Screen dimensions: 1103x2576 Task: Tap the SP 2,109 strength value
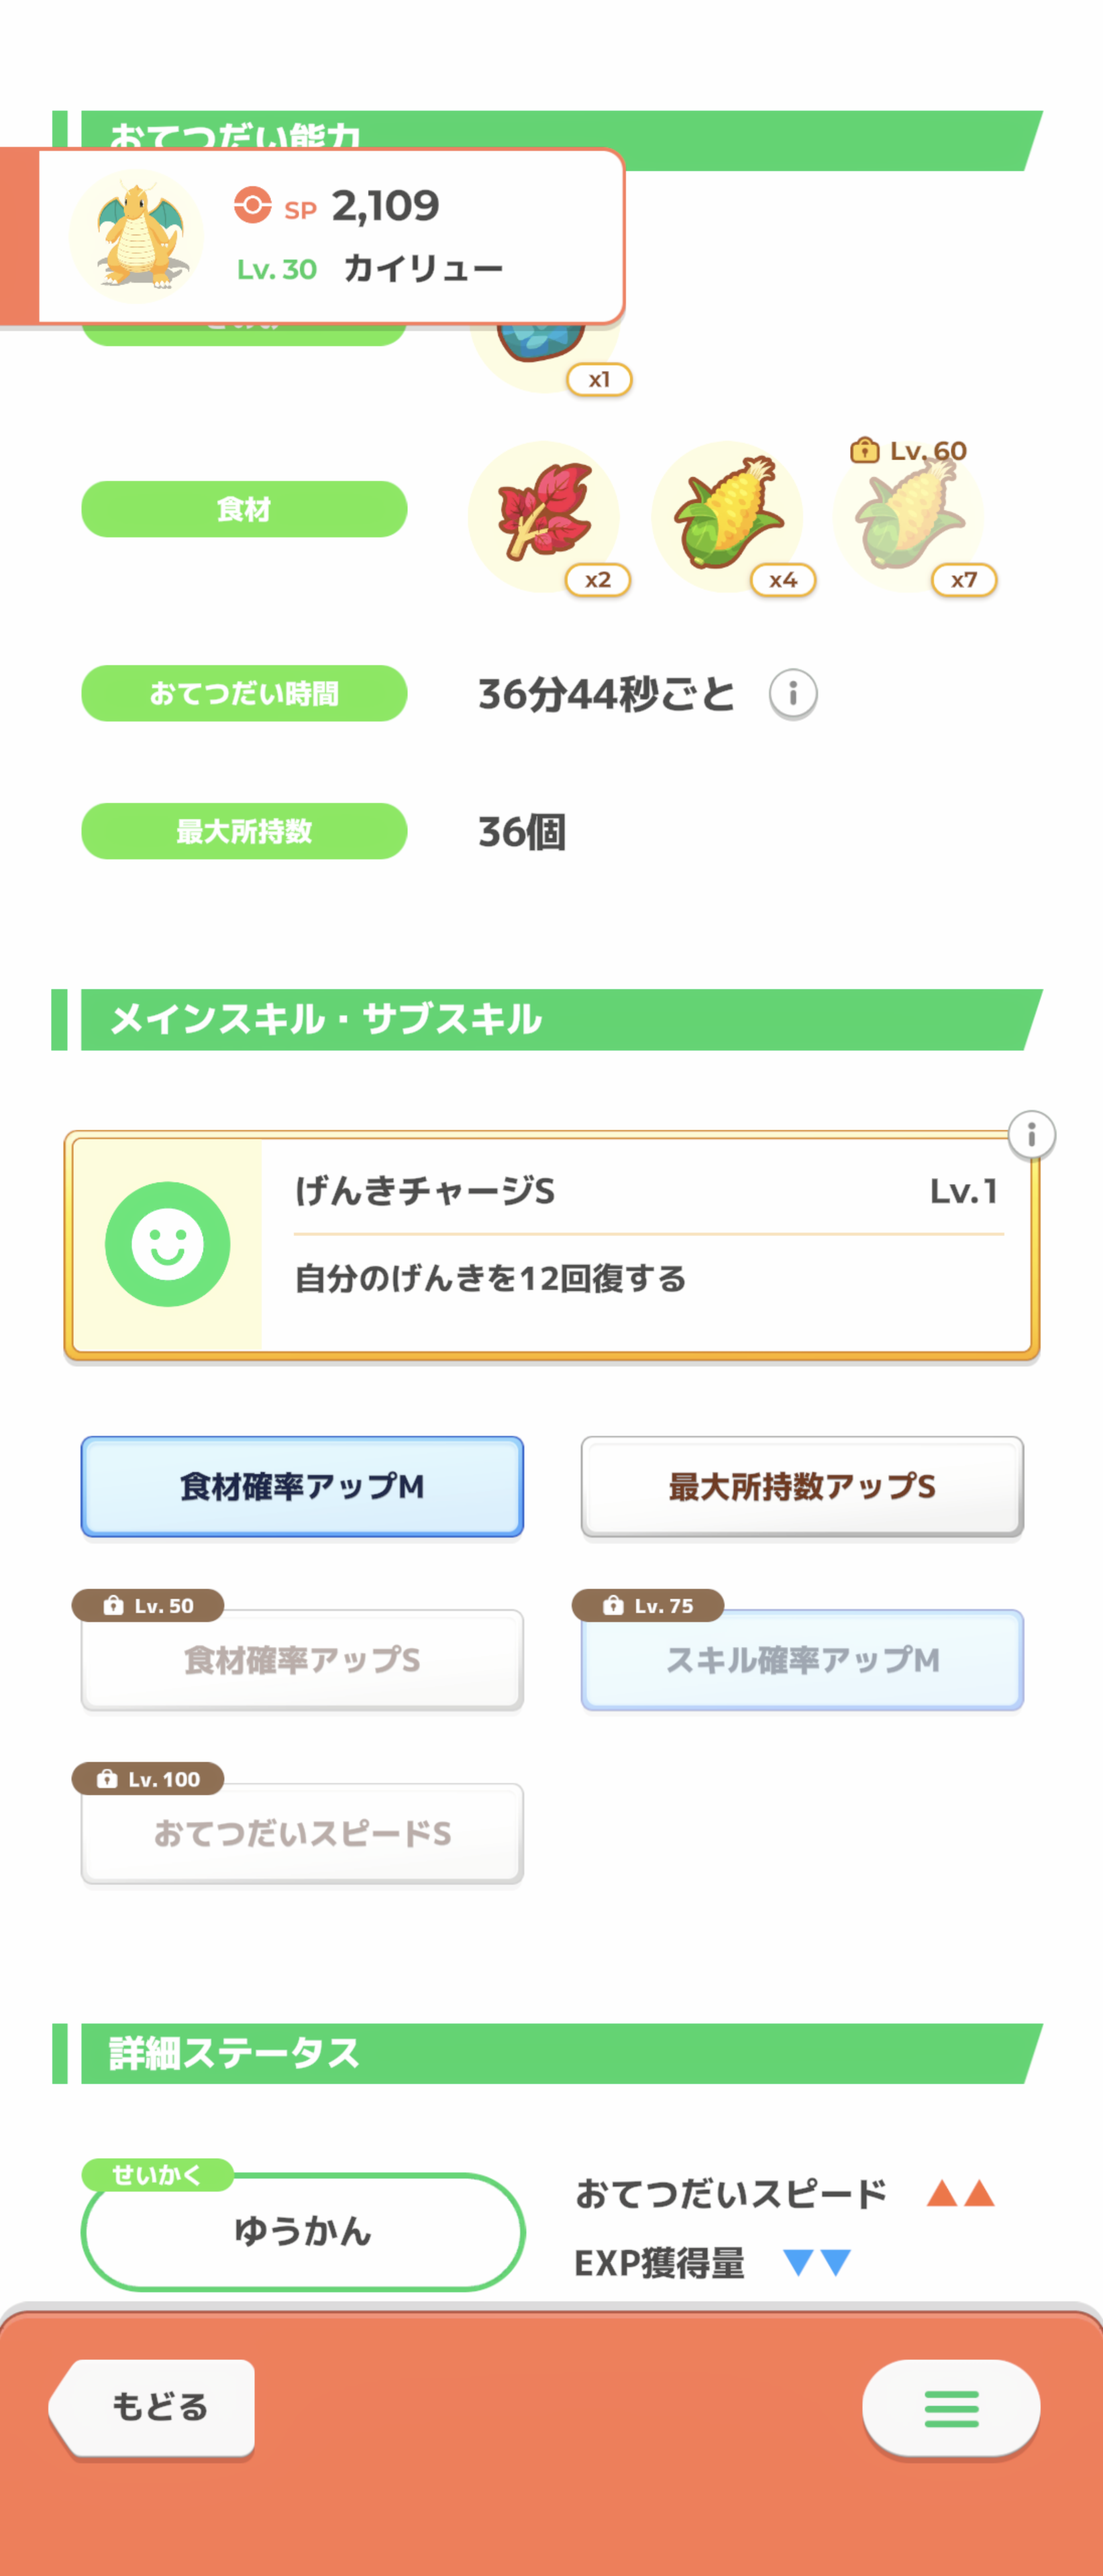point(384,206)
